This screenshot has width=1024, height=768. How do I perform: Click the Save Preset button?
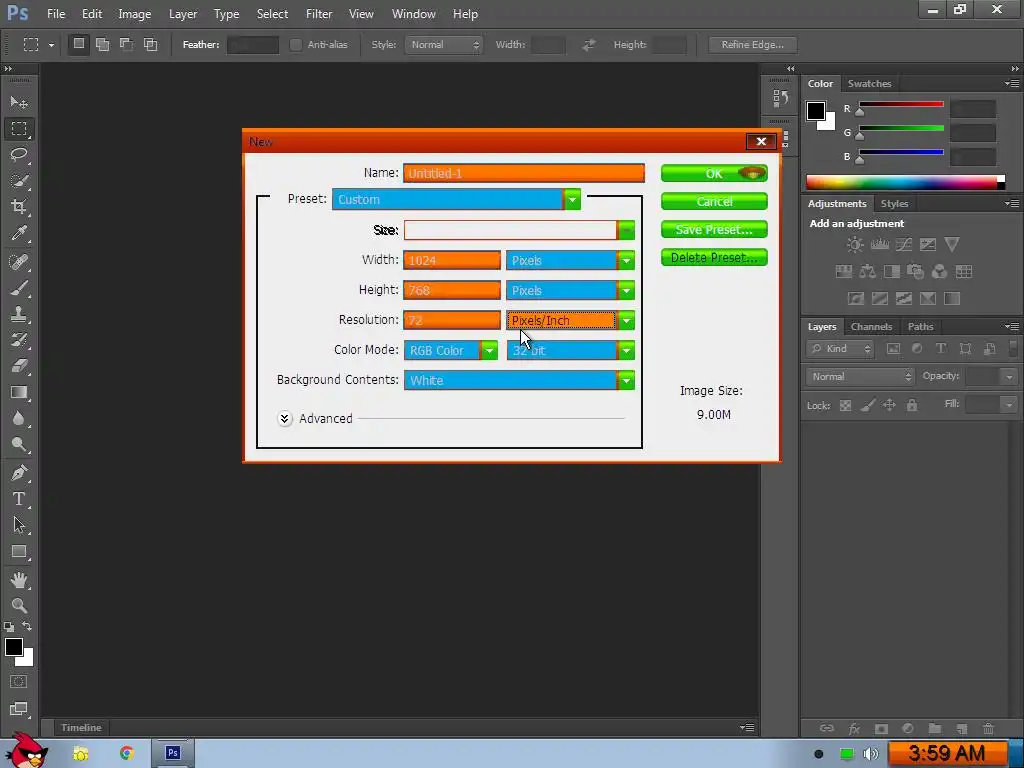[714, 230]
